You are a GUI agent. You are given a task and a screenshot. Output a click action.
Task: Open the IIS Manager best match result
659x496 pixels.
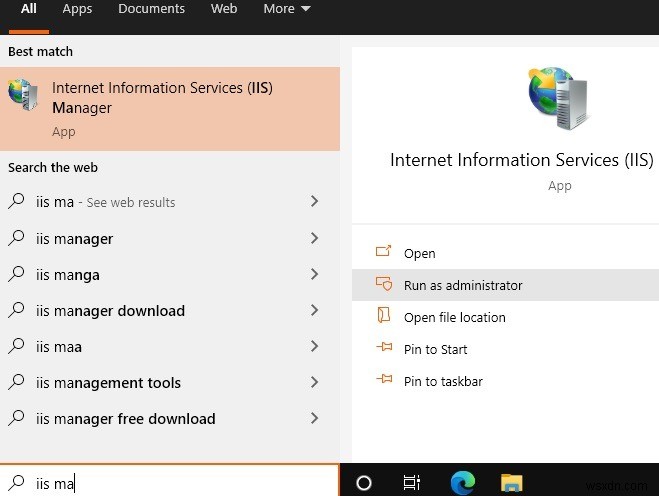pos(170,109)
